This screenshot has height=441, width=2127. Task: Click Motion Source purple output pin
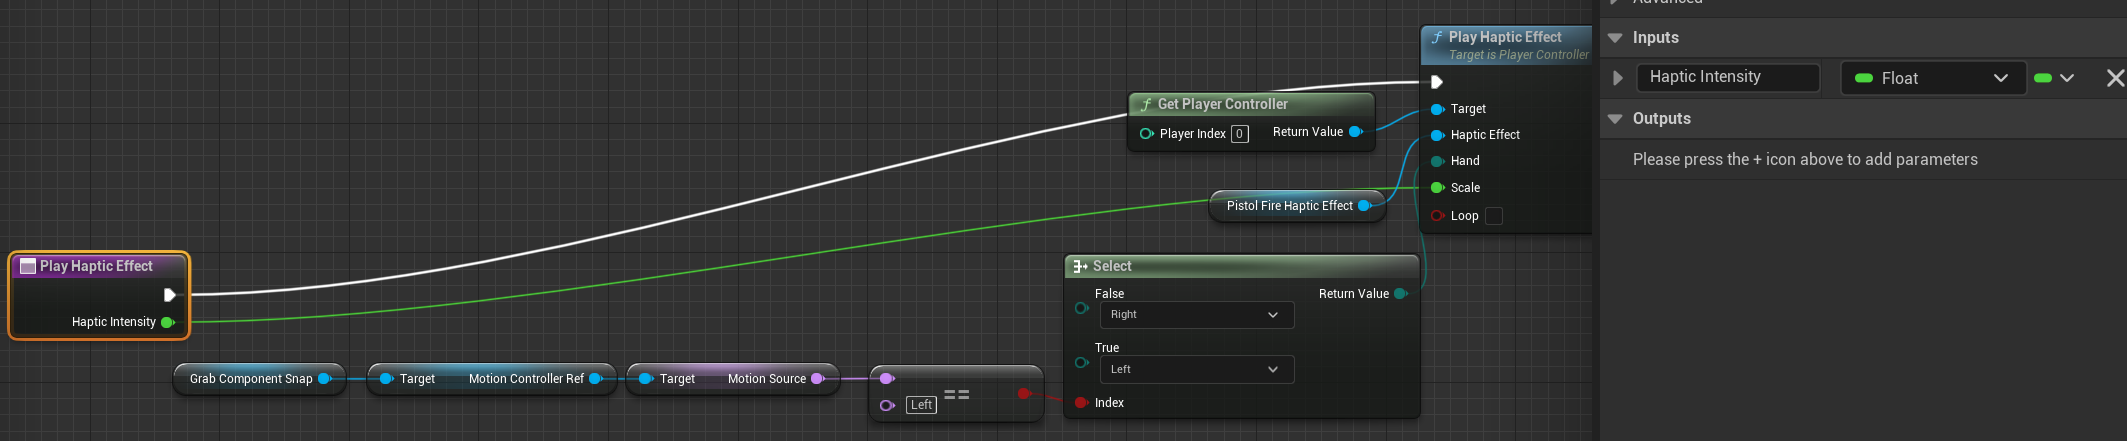818,379
